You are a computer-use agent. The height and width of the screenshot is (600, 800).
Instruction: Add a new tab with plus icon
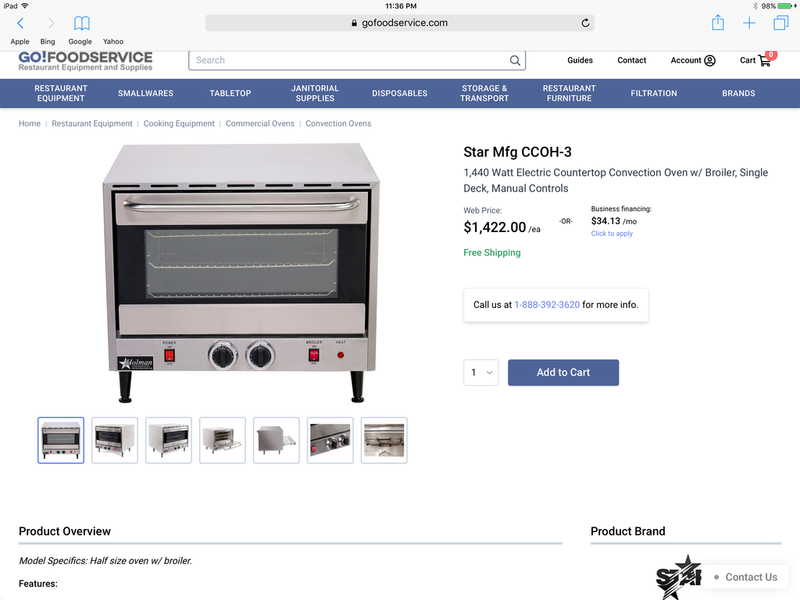pyautogui.click(x=749, y=23)
